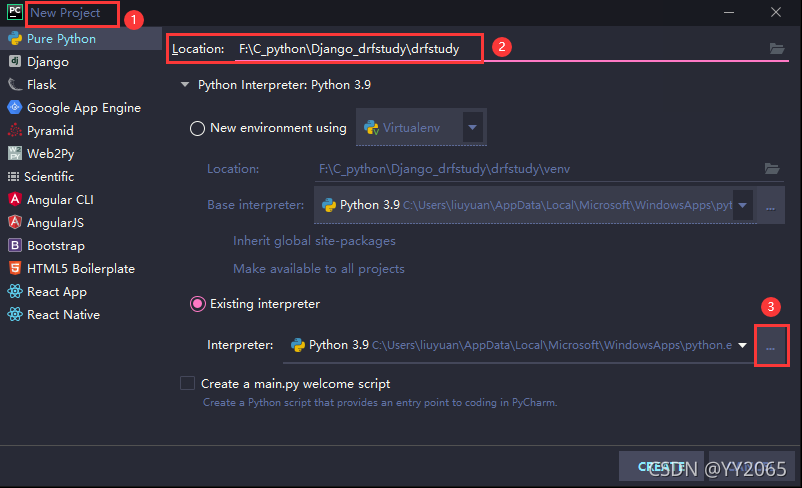Select Existing interpreter radio button
This screenshot has height=488, width=802.
pos(197,304)
